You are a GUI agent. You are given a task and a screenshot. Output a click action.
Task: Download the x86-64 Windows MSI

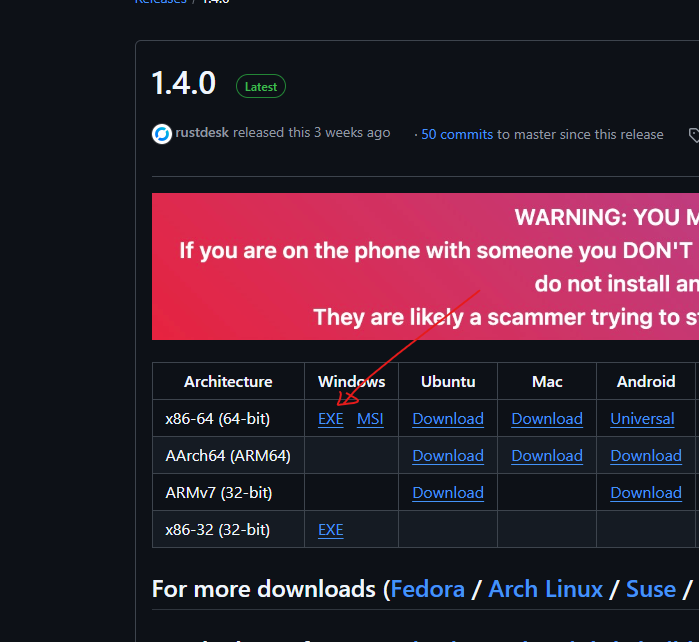pyautogui.click(x=370, y=419)
